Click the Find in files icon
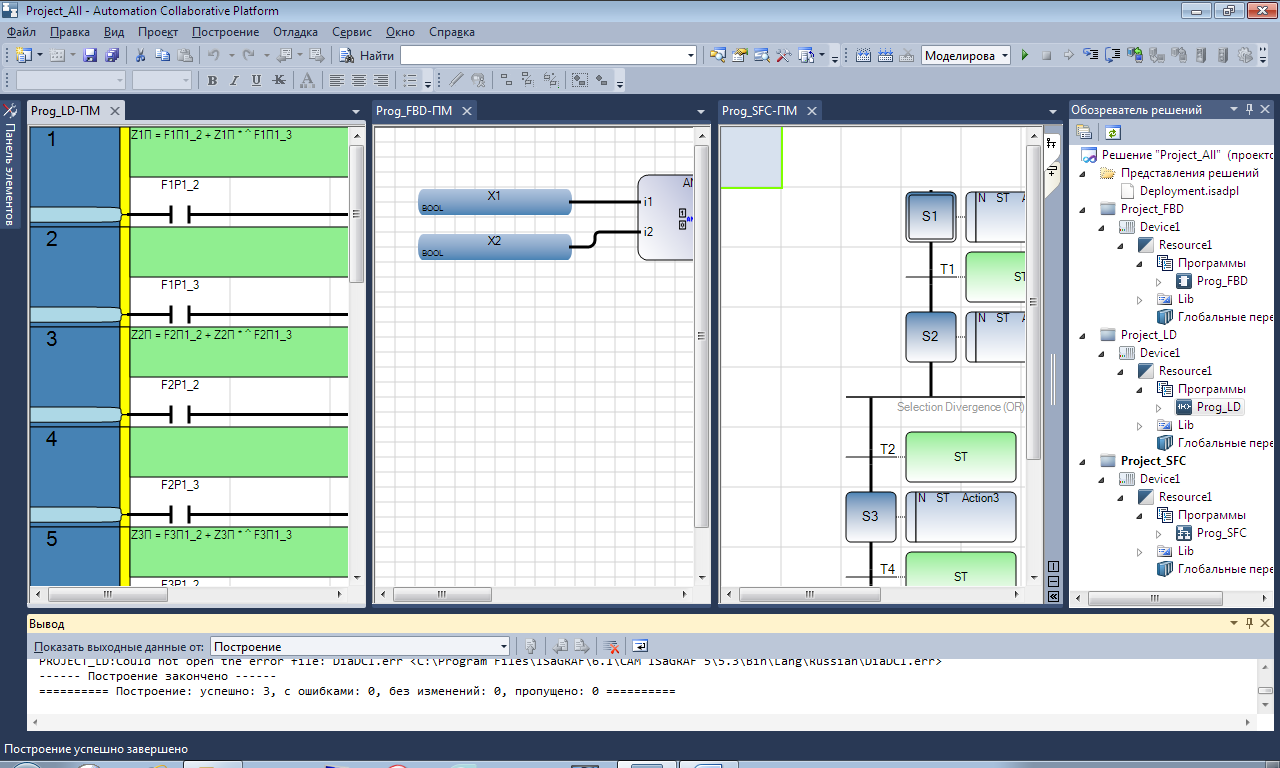This screenshot has height=768, width=1280. pyautogui.click(x=717, y=56)
